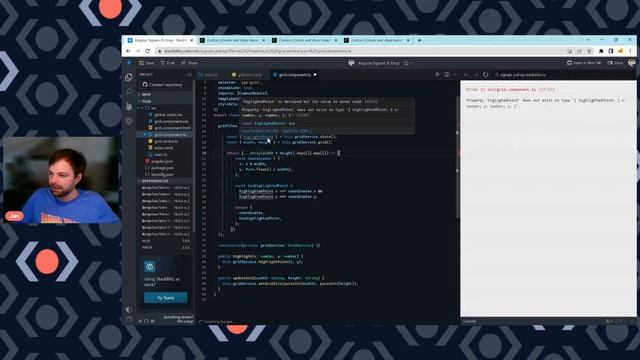Image resolution: width=640 pixels, height=360 pixels.
Task: Open the browser extensions puzzle icon
Action: point(601,51)
